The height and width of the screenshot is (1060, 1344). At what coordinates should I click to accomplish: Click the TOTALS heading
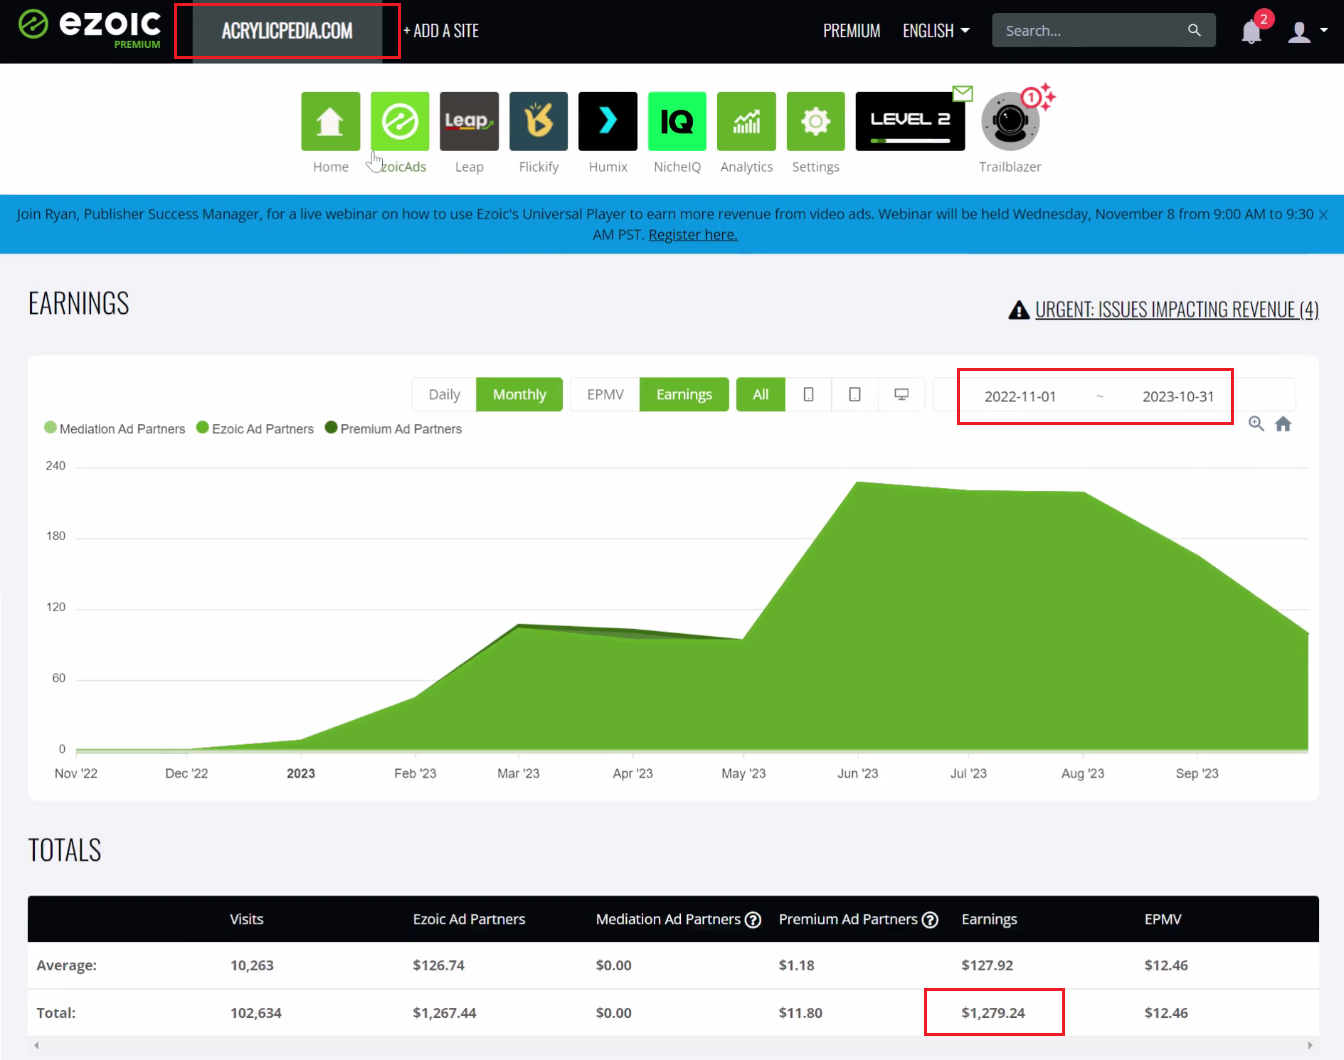pos(65,850)
